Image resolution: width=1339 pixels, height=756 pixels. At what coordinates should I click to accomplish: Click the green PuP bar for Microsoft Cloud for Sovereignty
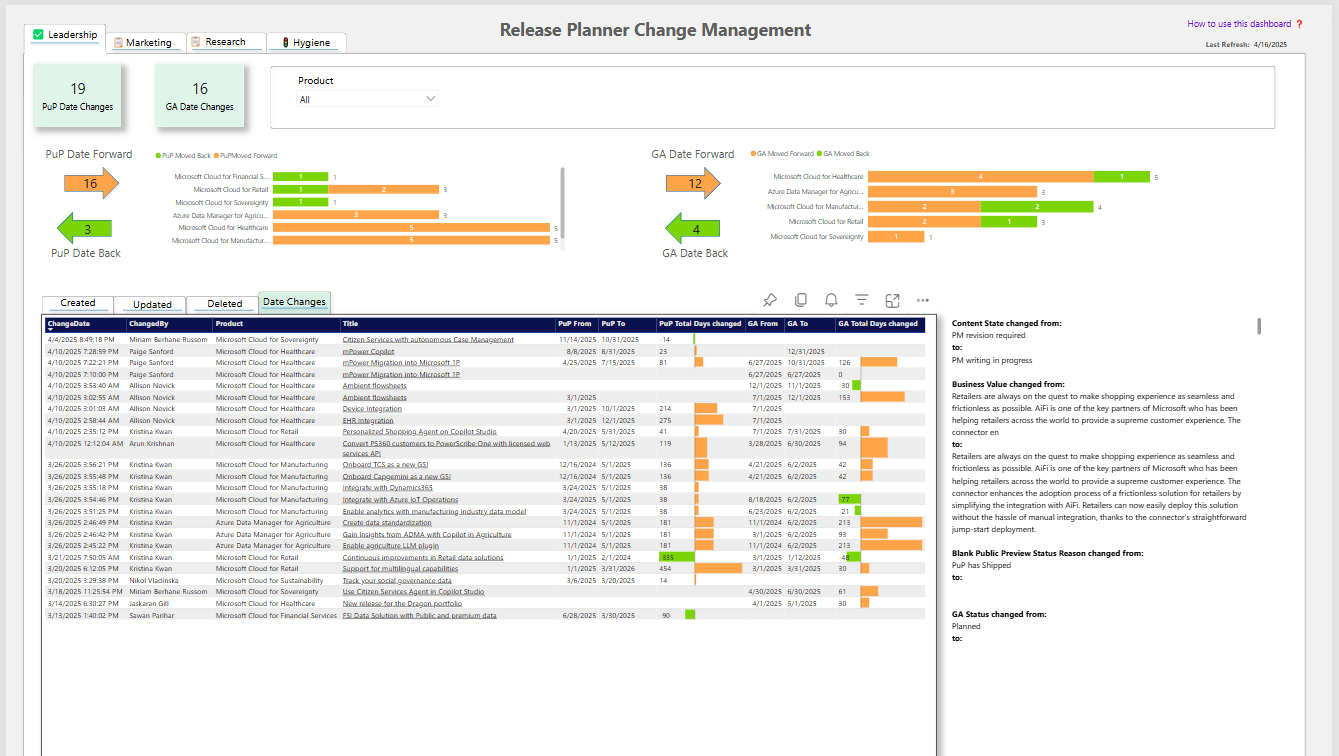pos(300,202)
